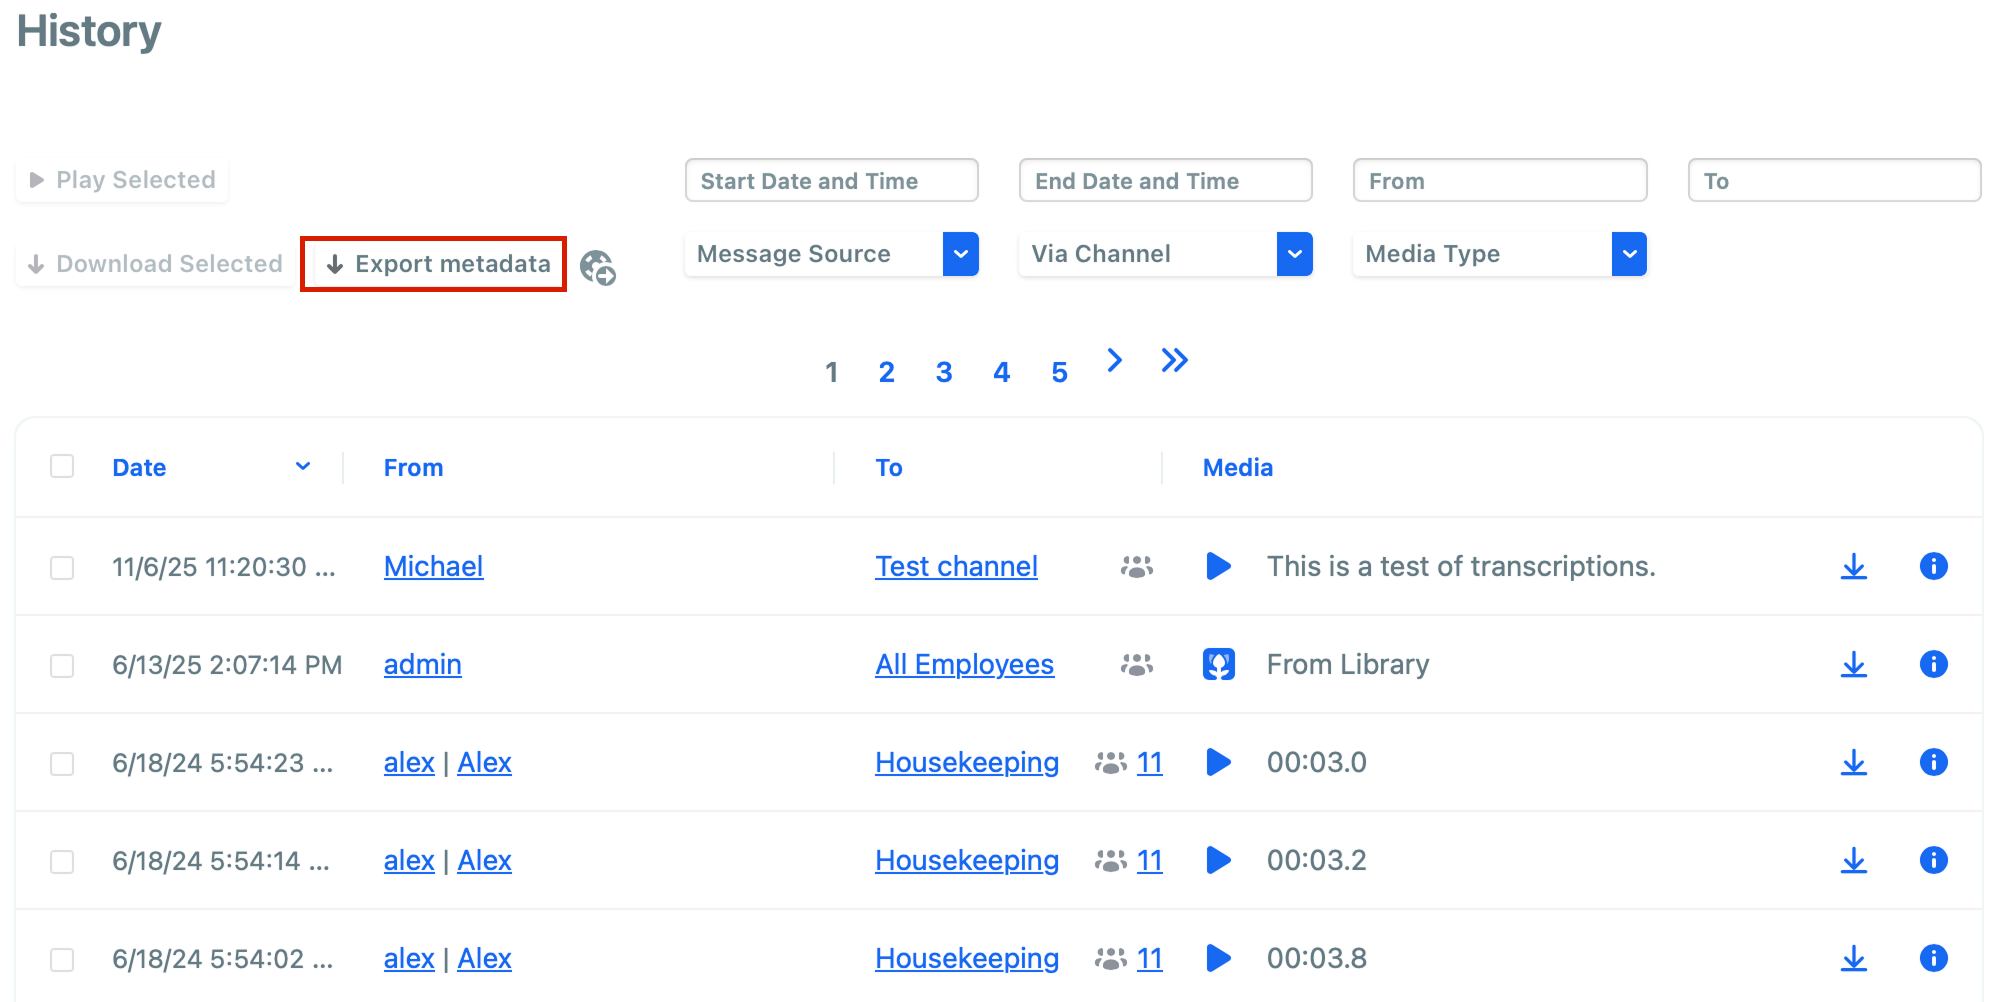Mark the 6/18/24 5:54:14 row checkbox
Viewport: 2012px width, 1002px height.
click(x=62, y=862)
